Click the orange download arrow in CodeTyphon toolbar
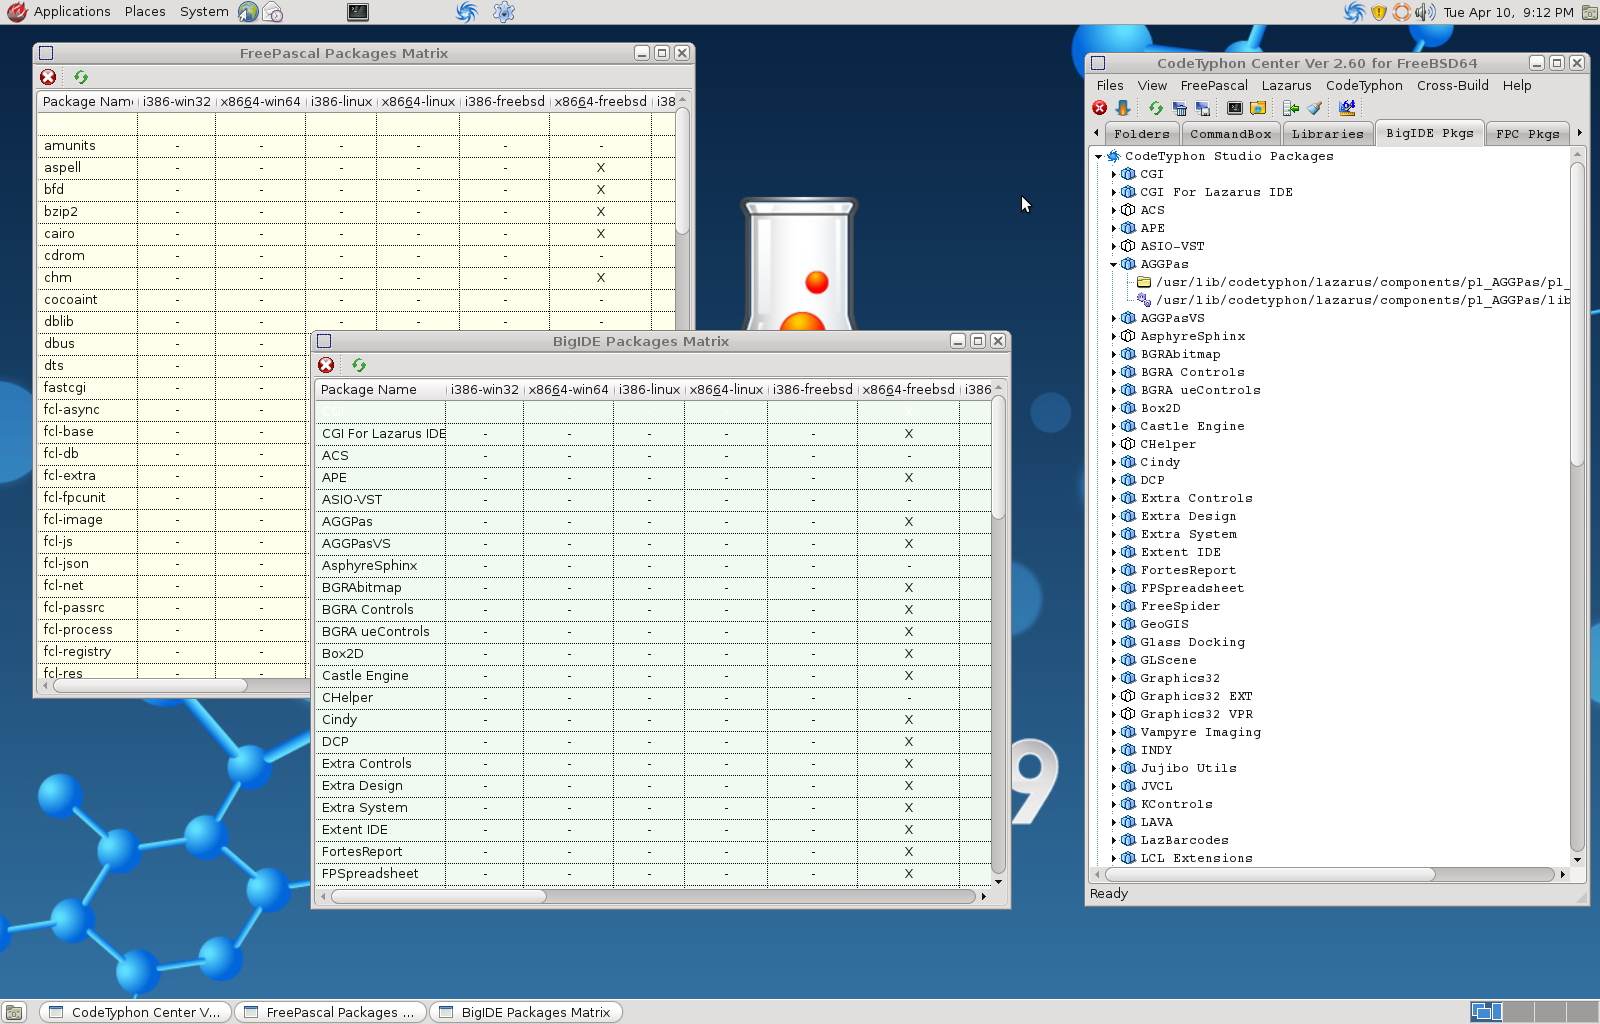The width and height of the screenshot is (1600, 1024). [1123, 108]
